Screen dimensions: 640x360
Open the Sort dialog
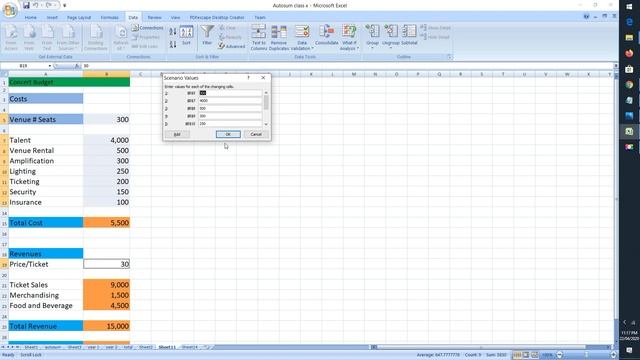click(x=187, y=36)
